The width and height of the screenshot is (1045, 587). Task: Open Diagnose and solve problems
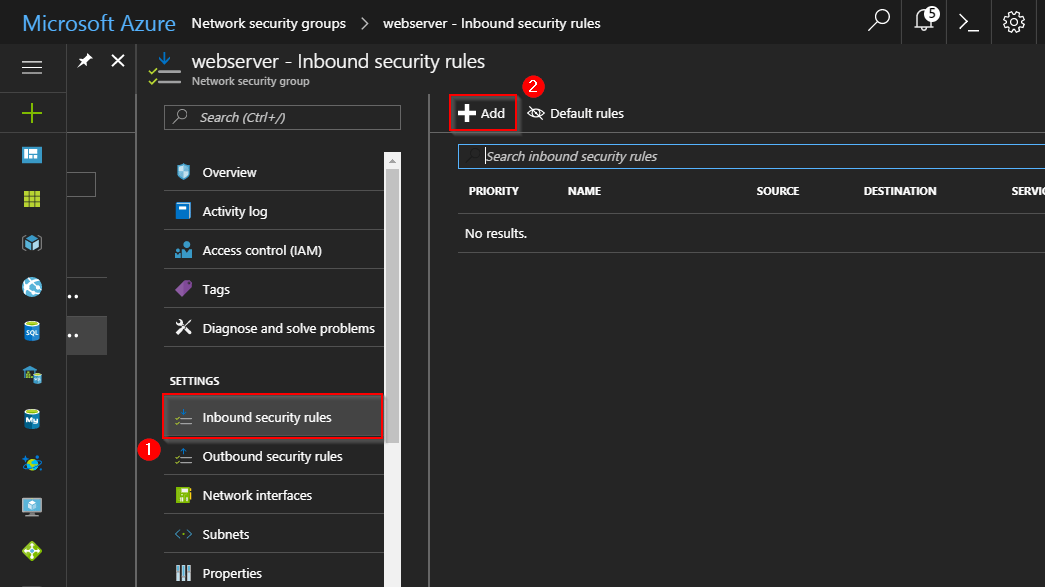pos(274,328)
